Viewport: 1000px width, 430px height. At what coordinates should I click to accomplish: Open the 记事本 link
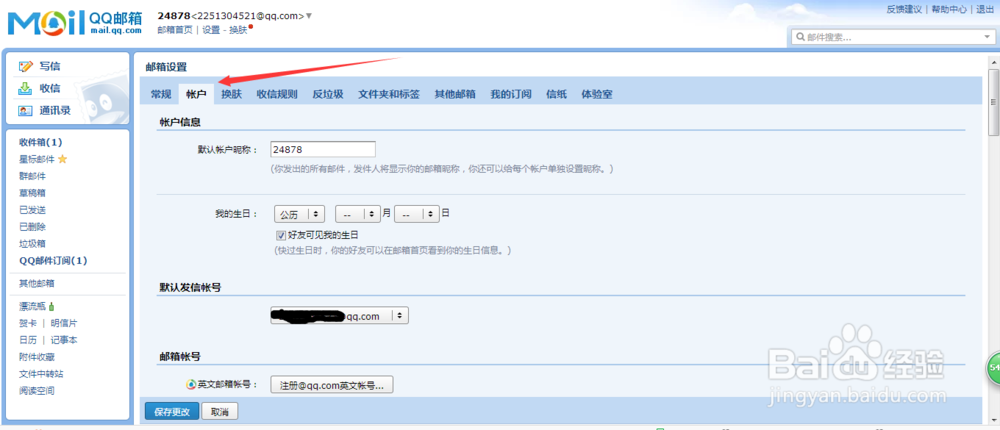tap(64, 340)
